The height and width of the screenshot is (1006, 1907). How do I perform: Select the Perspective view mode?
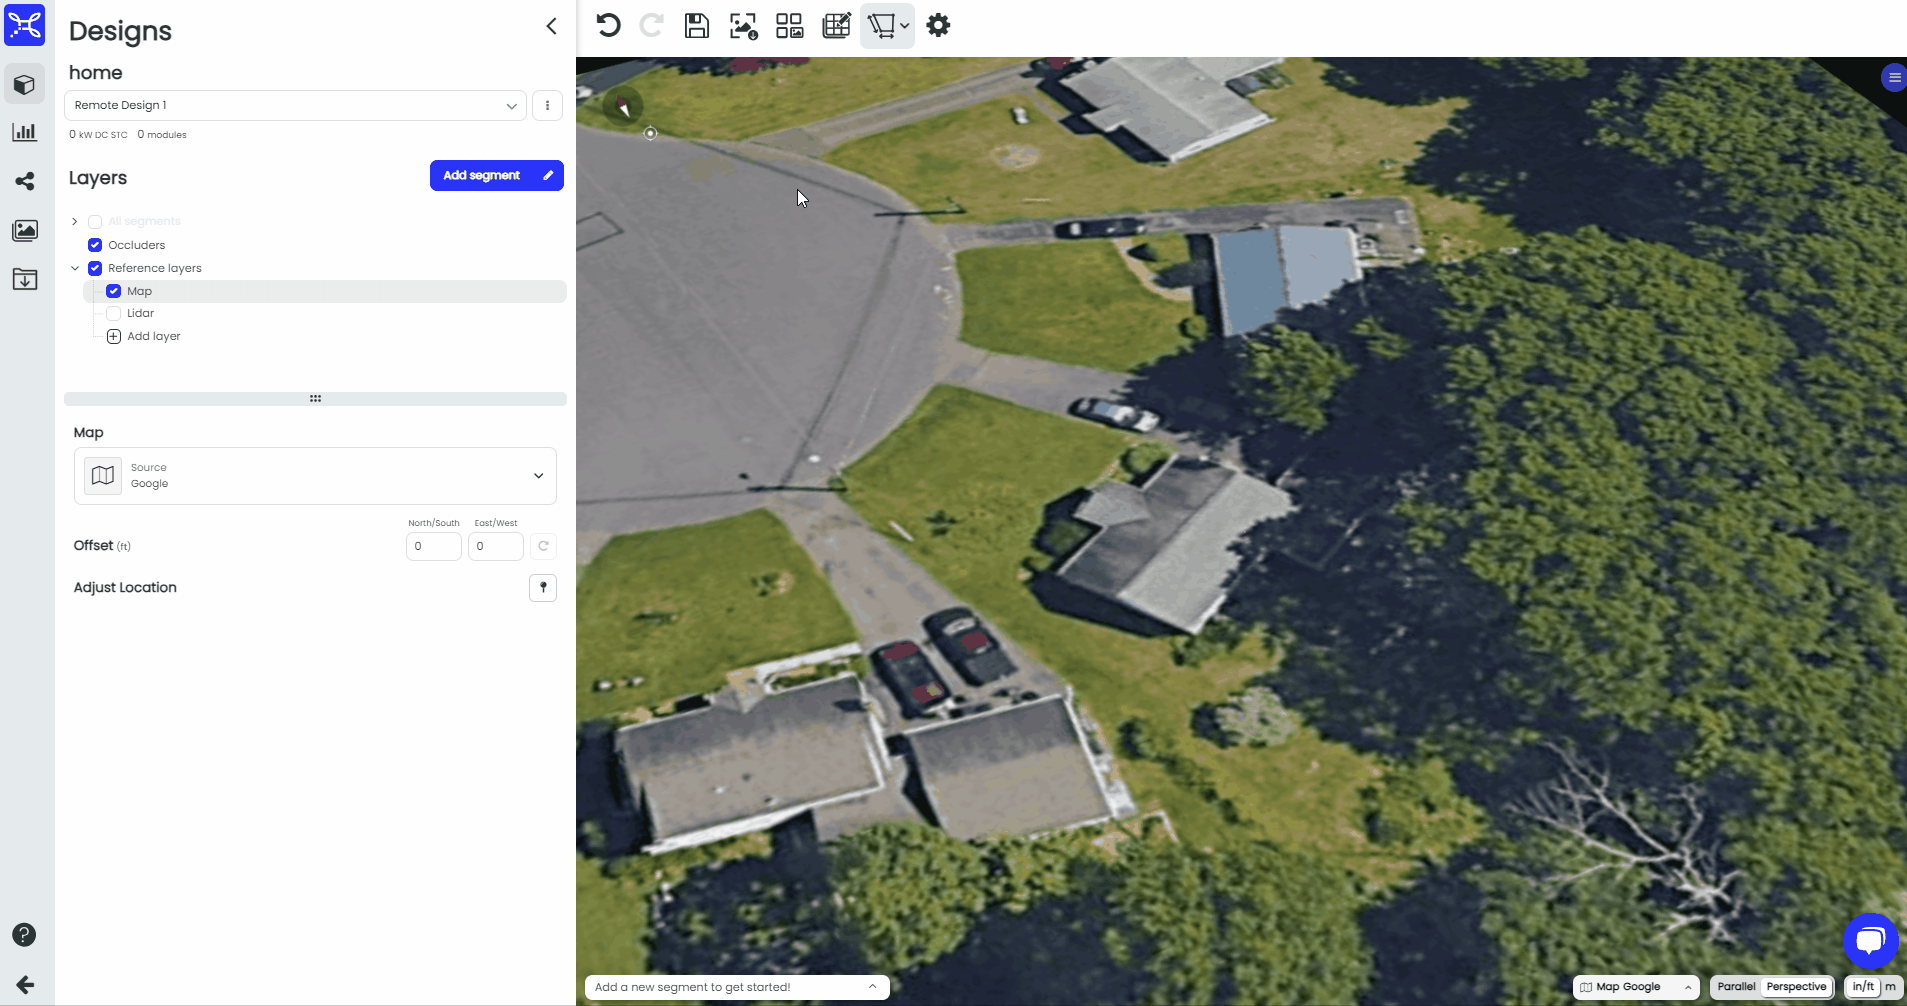click(1796, 987)
